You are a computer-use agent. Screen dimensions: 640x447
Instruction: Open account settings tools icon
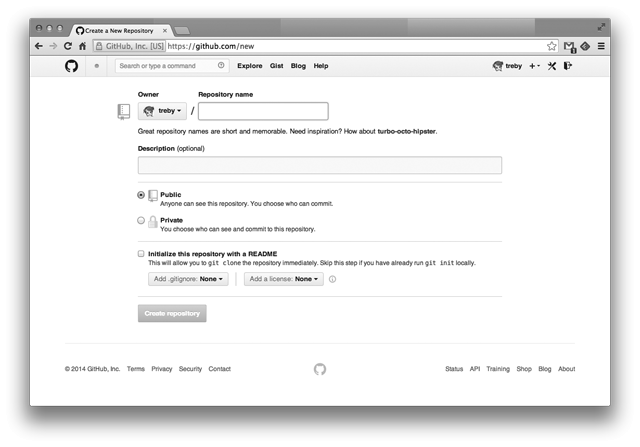[x=552, y=66]
